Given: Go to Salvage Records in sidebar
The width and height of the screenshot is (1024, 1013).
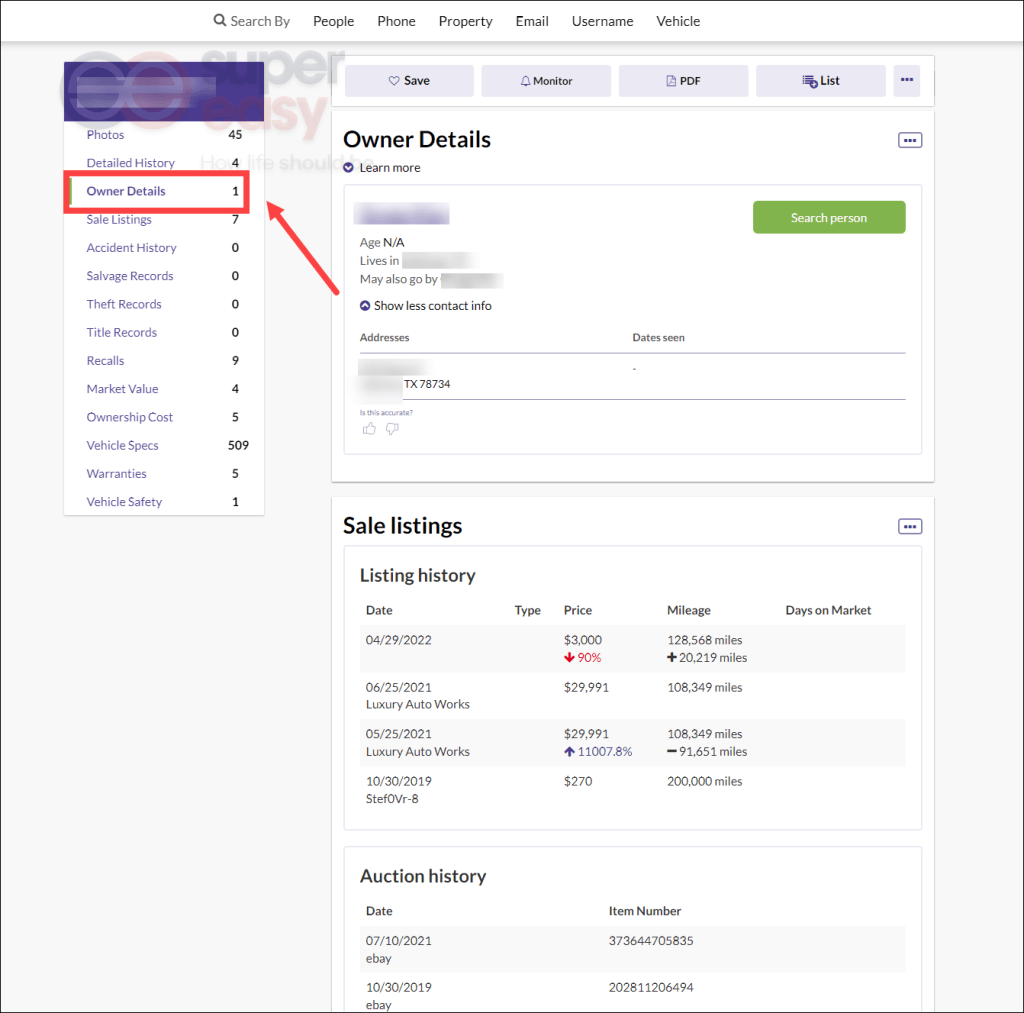Looking at the screenshot, I should (x=130, y=276).
